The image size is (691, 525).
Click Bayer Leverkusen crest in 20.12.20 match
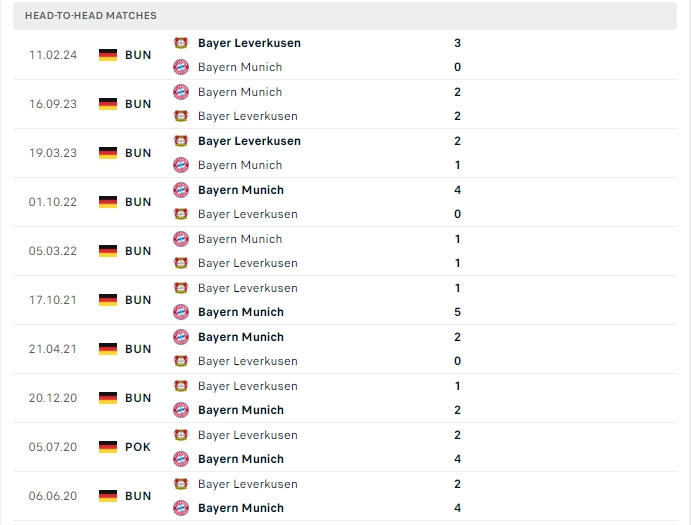tap(181, 386)
